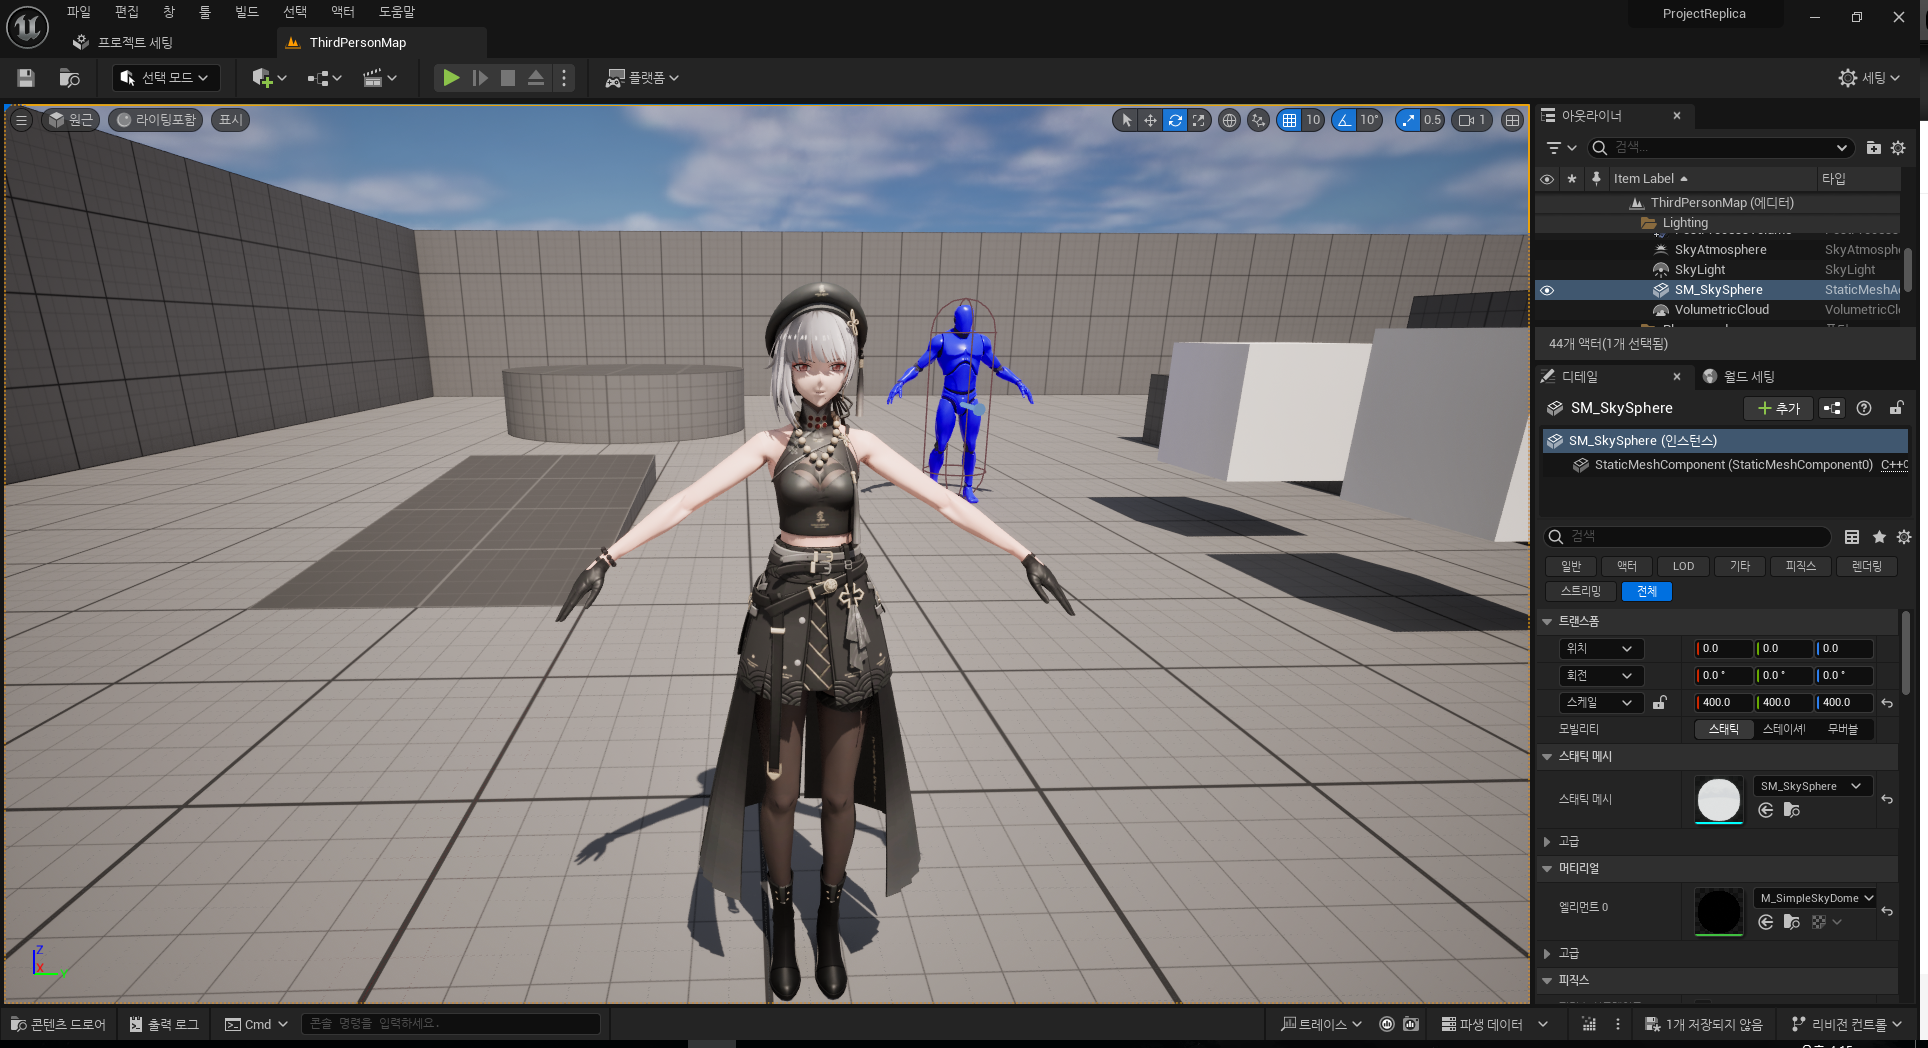1928x1048 pixels.
Task: Open the 도움말 menu
Action: (397, 12)
